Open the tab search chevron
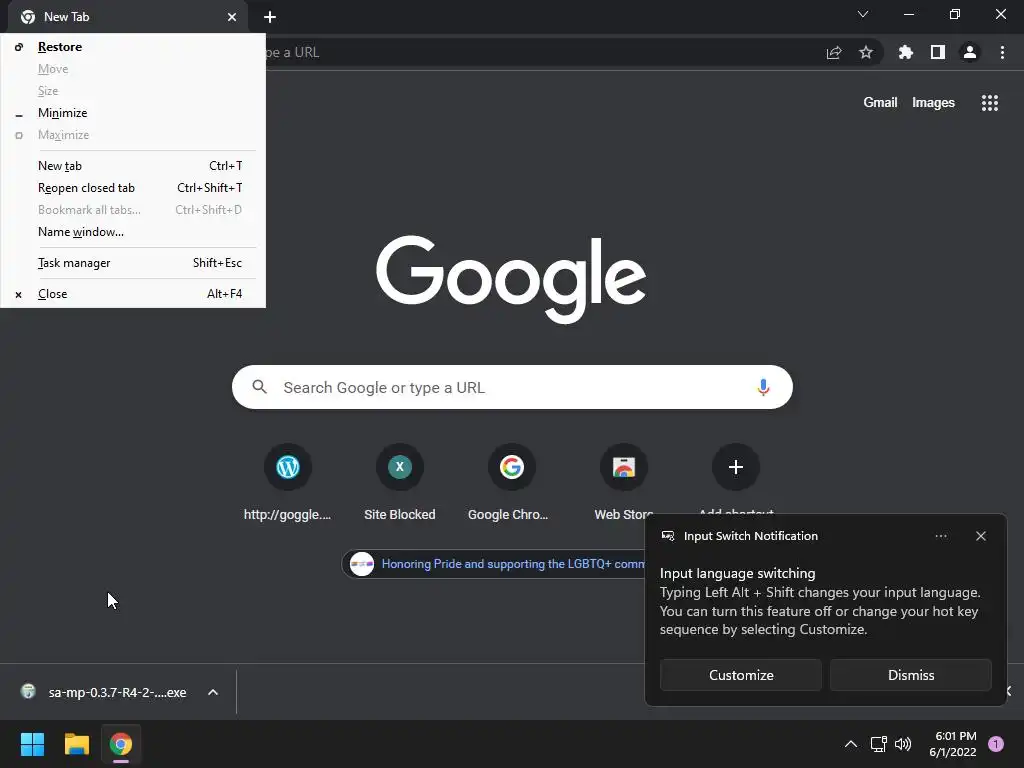1024x768 pixels. [863, 14]
